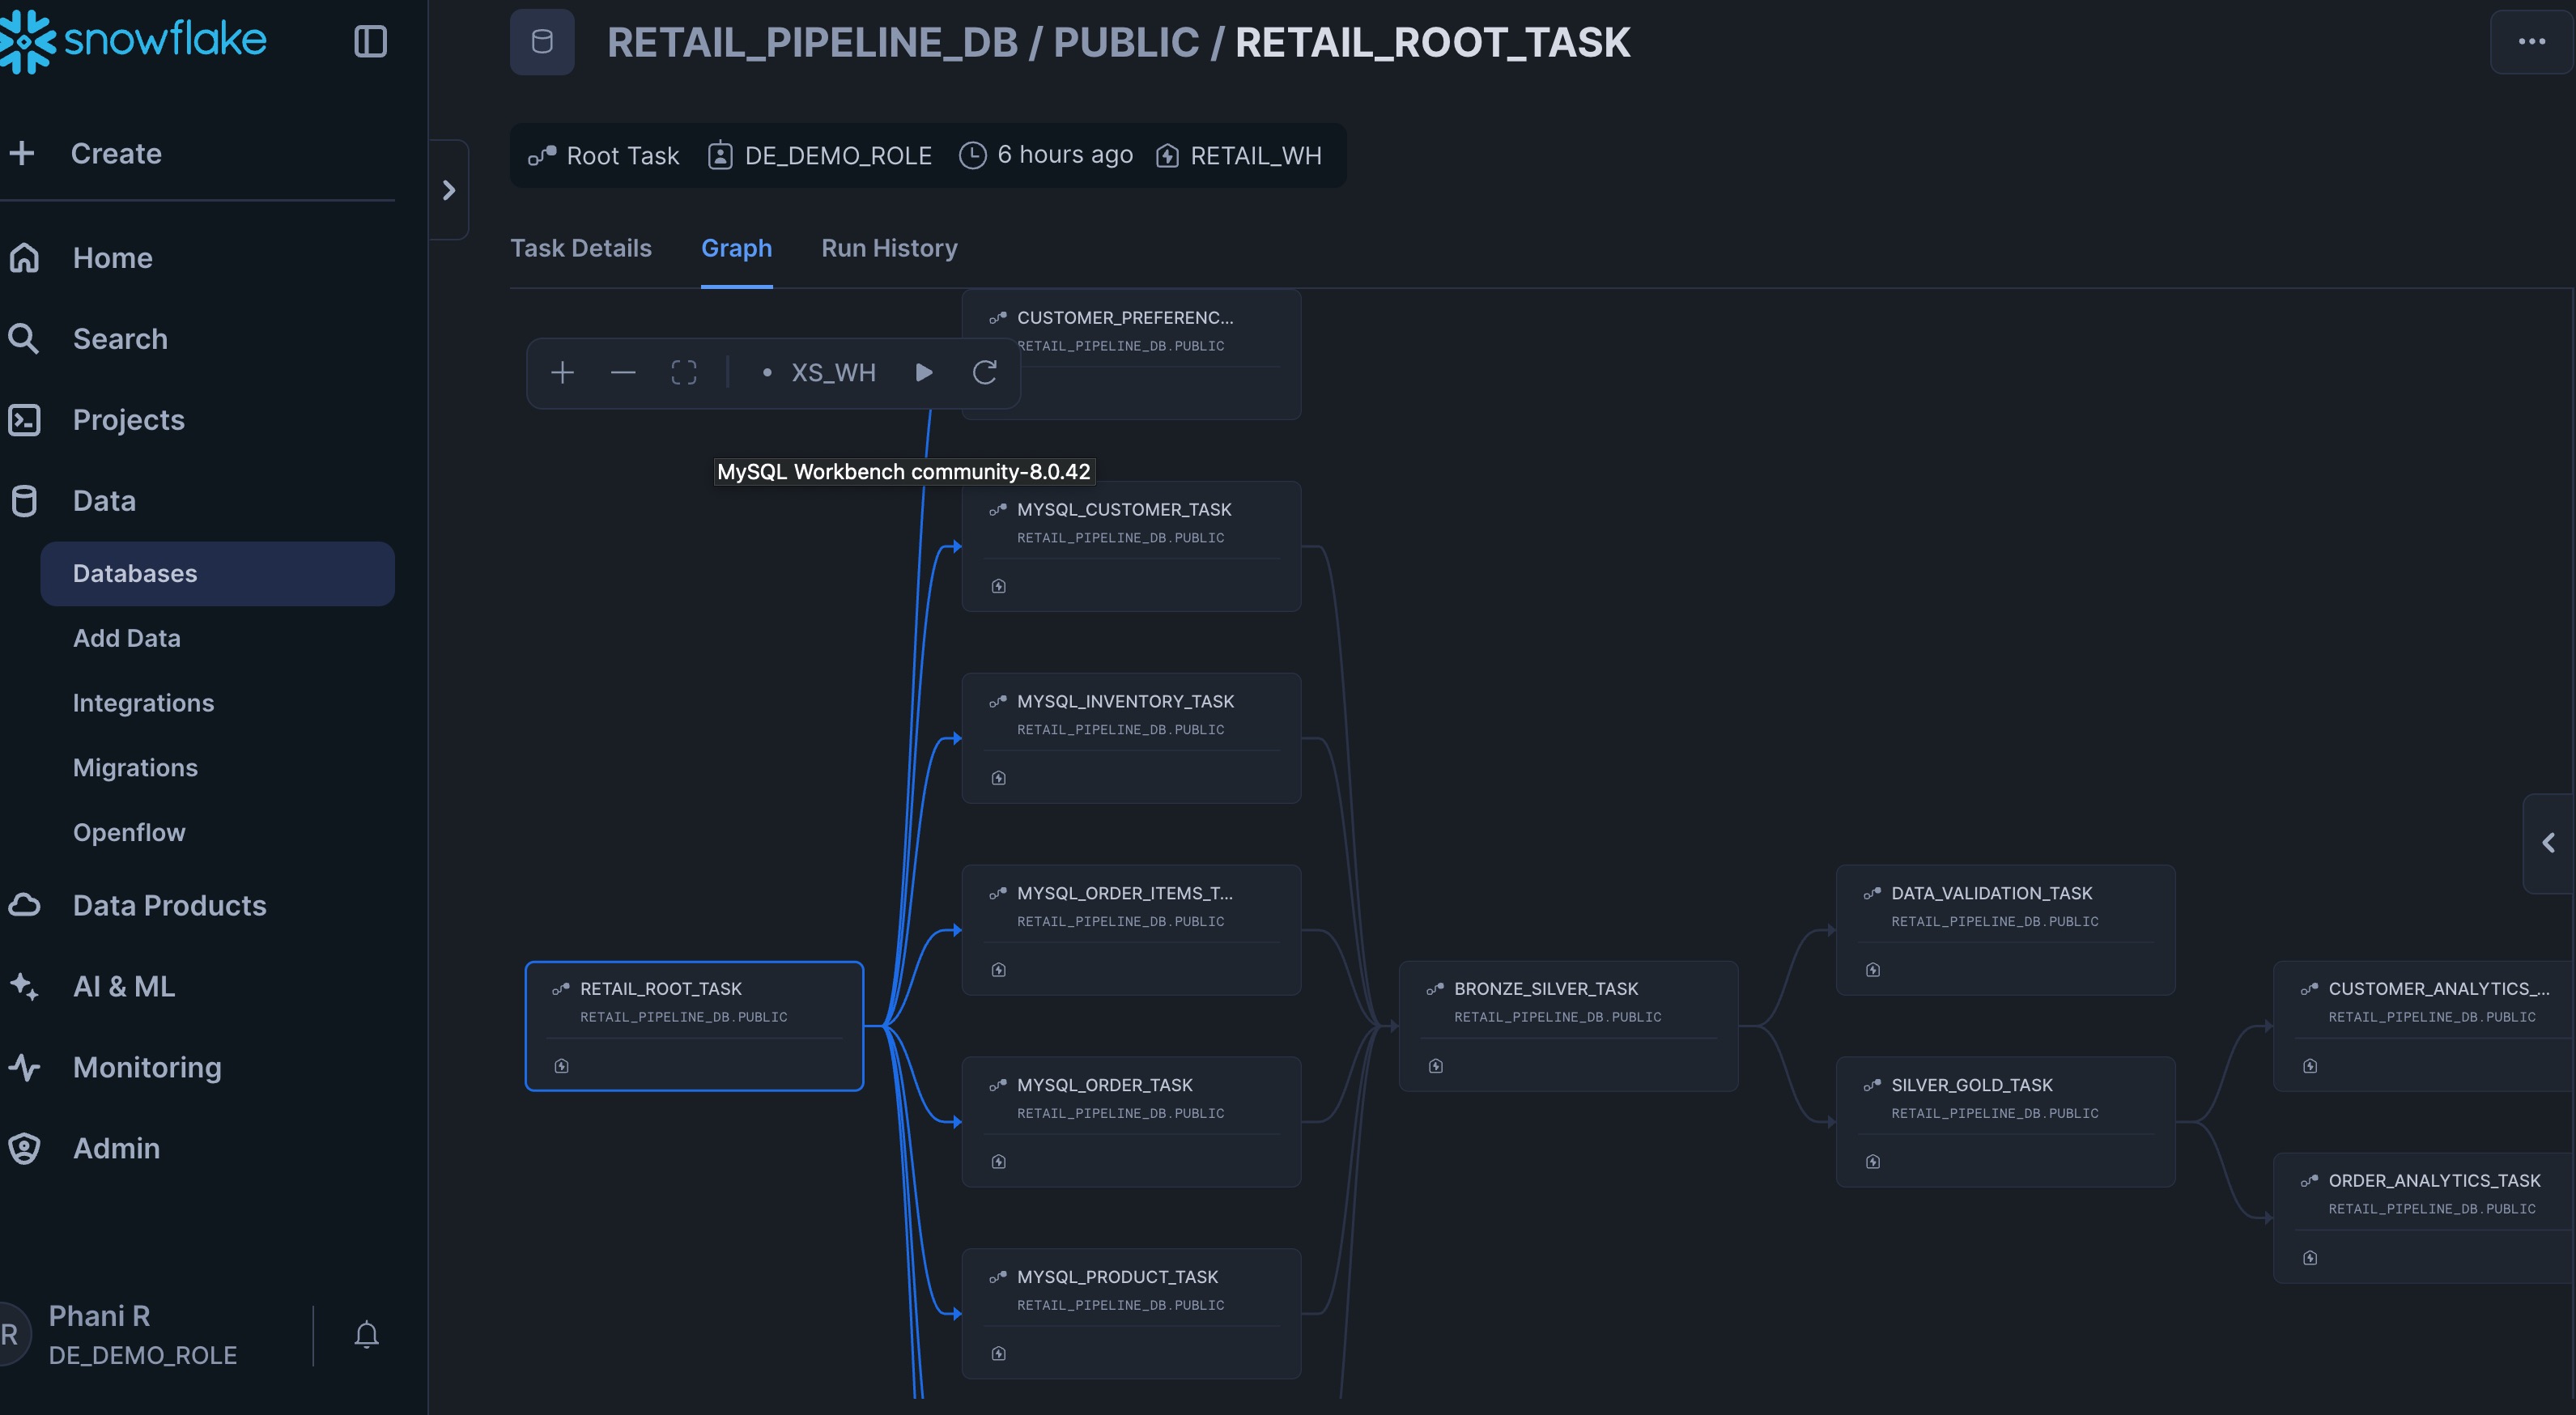Open the three-dots more options menu
Screen dimensions: 2576x1415
point(2531,41)
